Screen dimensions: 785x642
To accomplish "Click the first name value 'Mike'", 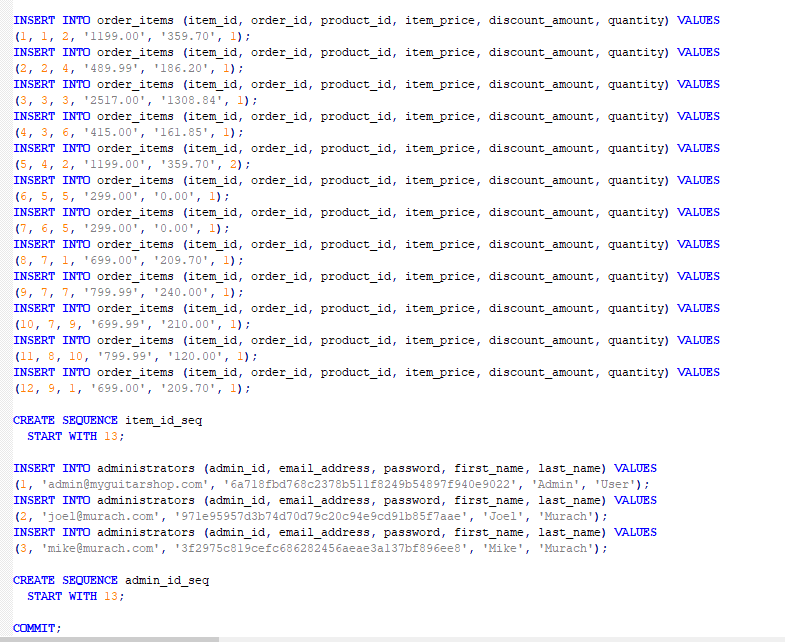I will (503, 548).
